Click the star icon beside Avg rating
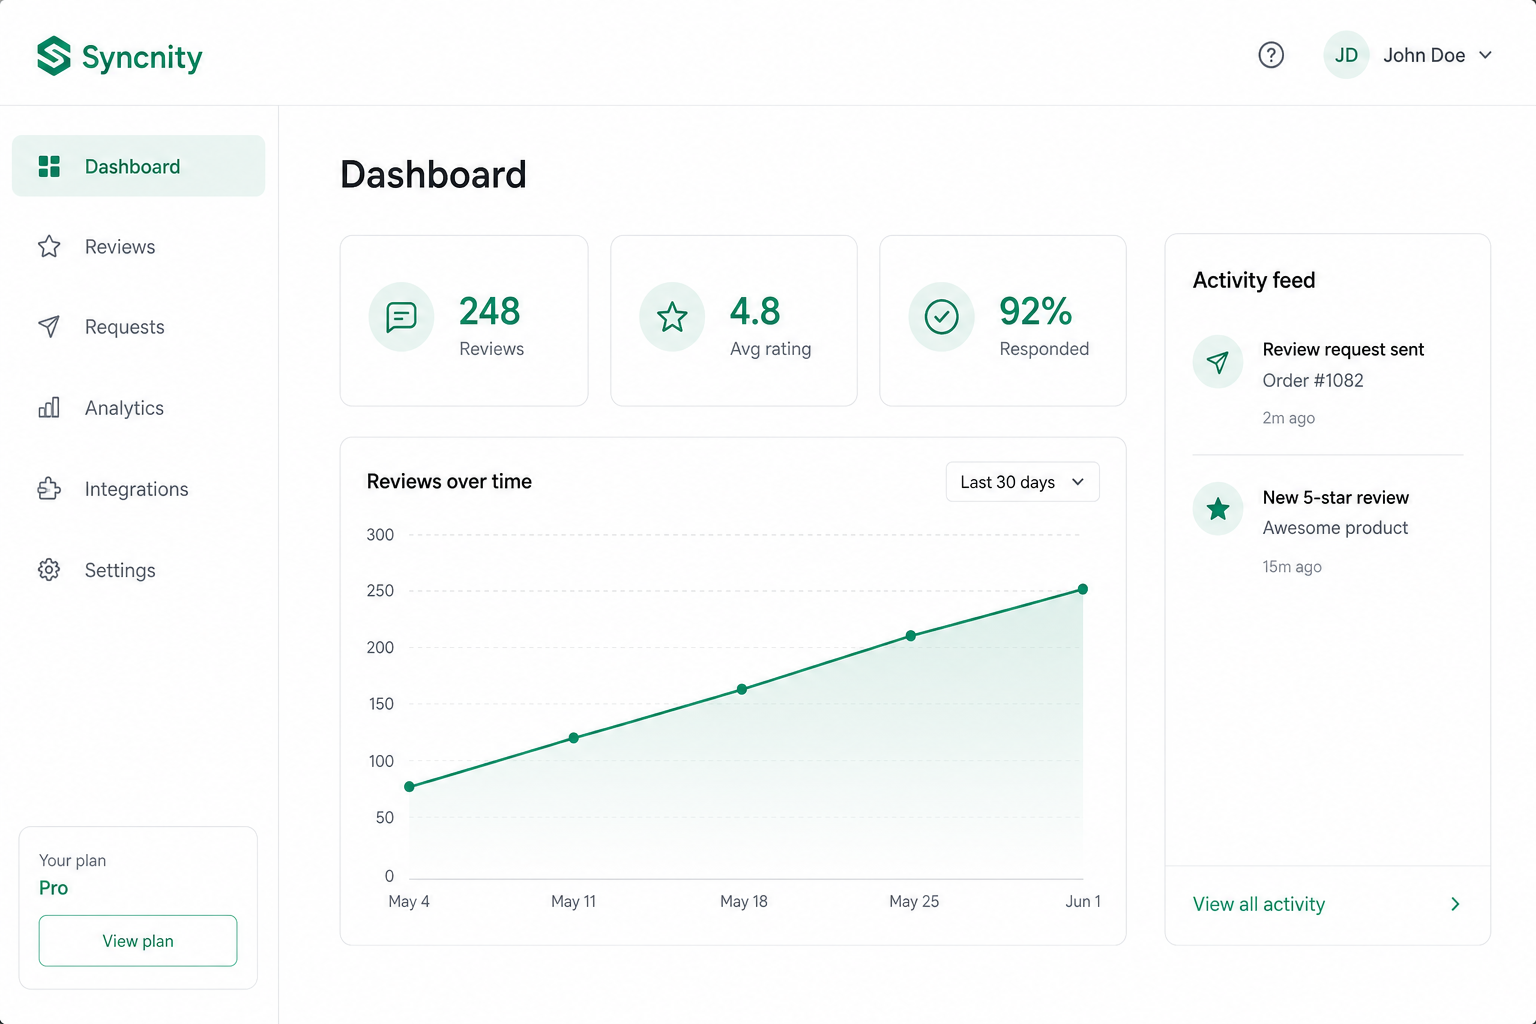The width and height of the screenshot is (1536, 1024). click(672, 317)
